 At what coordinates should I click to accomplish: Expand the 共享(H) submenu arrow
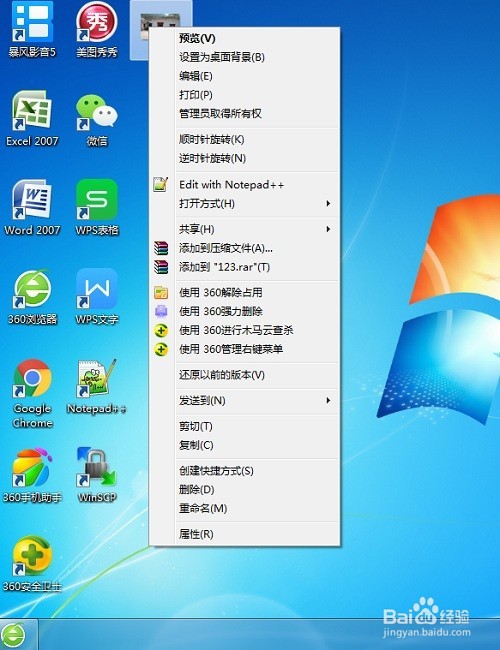tap(328, 229)
